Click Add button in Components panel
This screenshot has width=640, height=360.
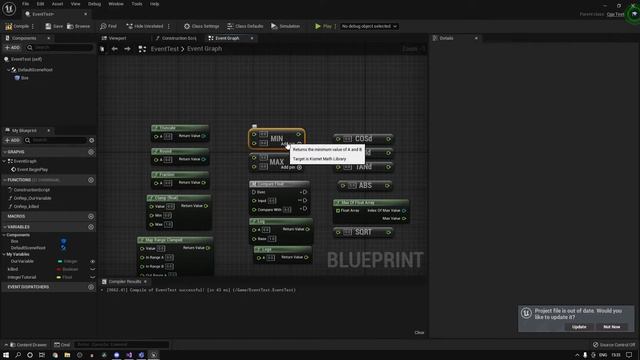click(x=12, y=48)
